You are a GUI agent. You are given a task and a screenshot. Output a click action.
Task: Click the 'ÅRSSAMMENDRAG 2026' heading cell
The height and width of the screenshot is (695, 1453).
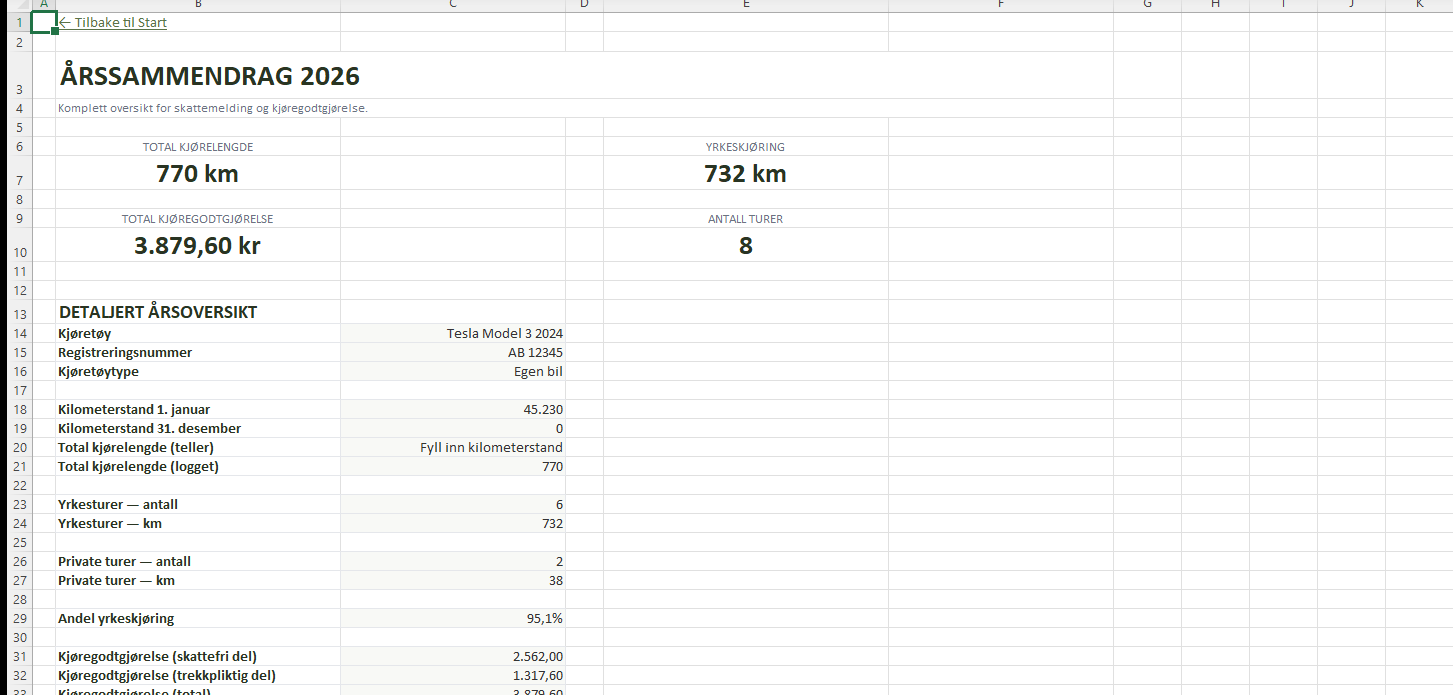[x=210, y=76]
